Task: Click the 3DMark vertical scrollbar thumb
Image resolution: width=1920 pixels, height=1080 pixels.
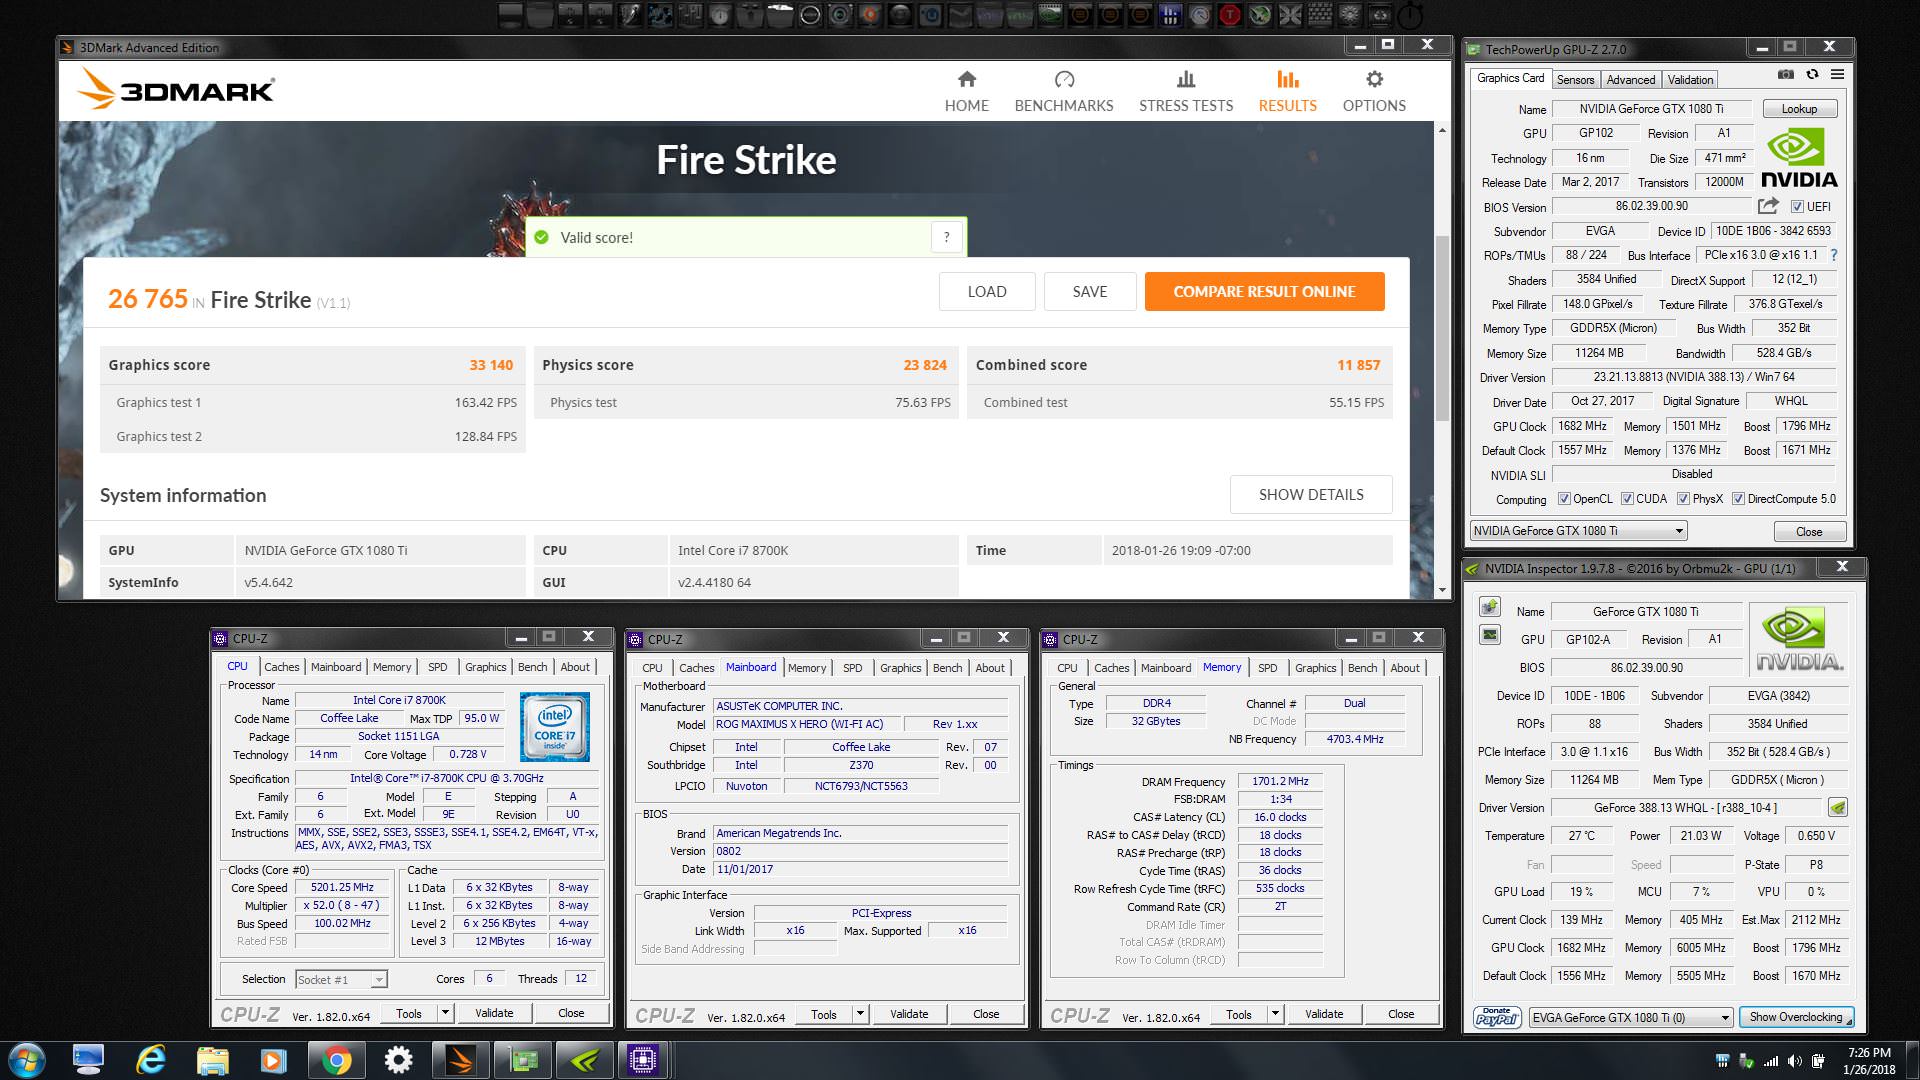Action: [1442, 328]
